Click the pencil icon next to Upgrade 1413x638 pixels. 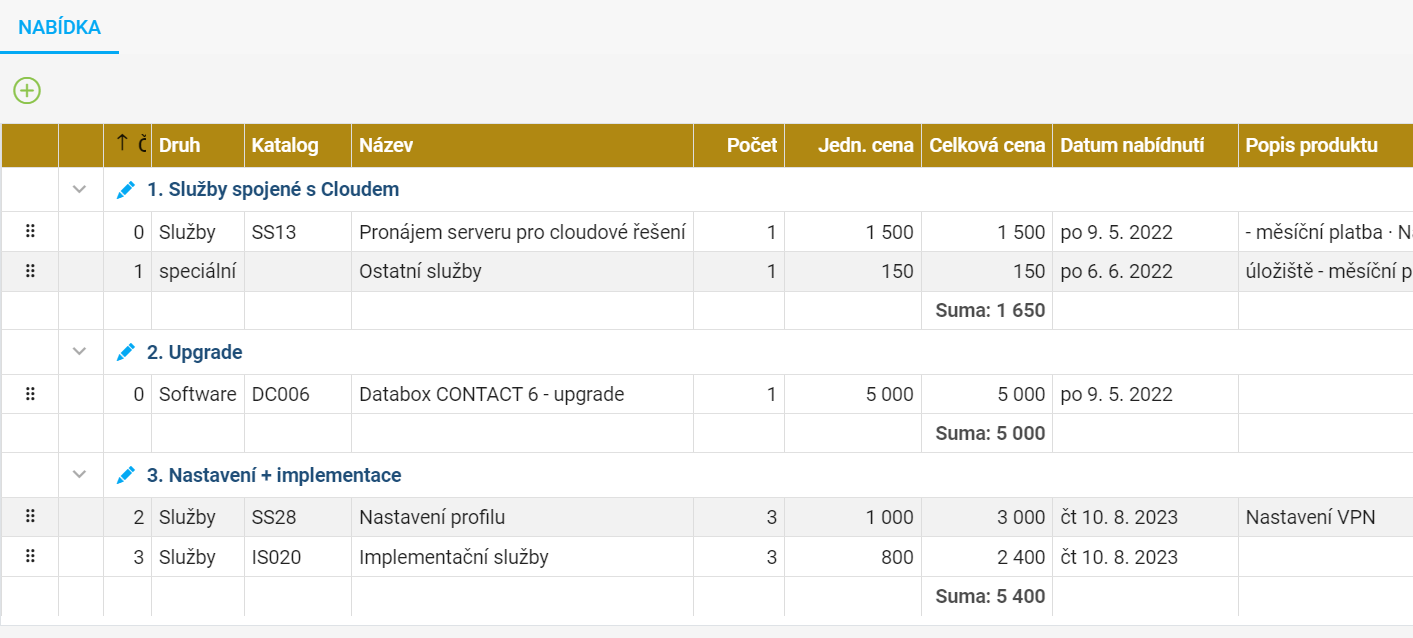tap(125, 352)
